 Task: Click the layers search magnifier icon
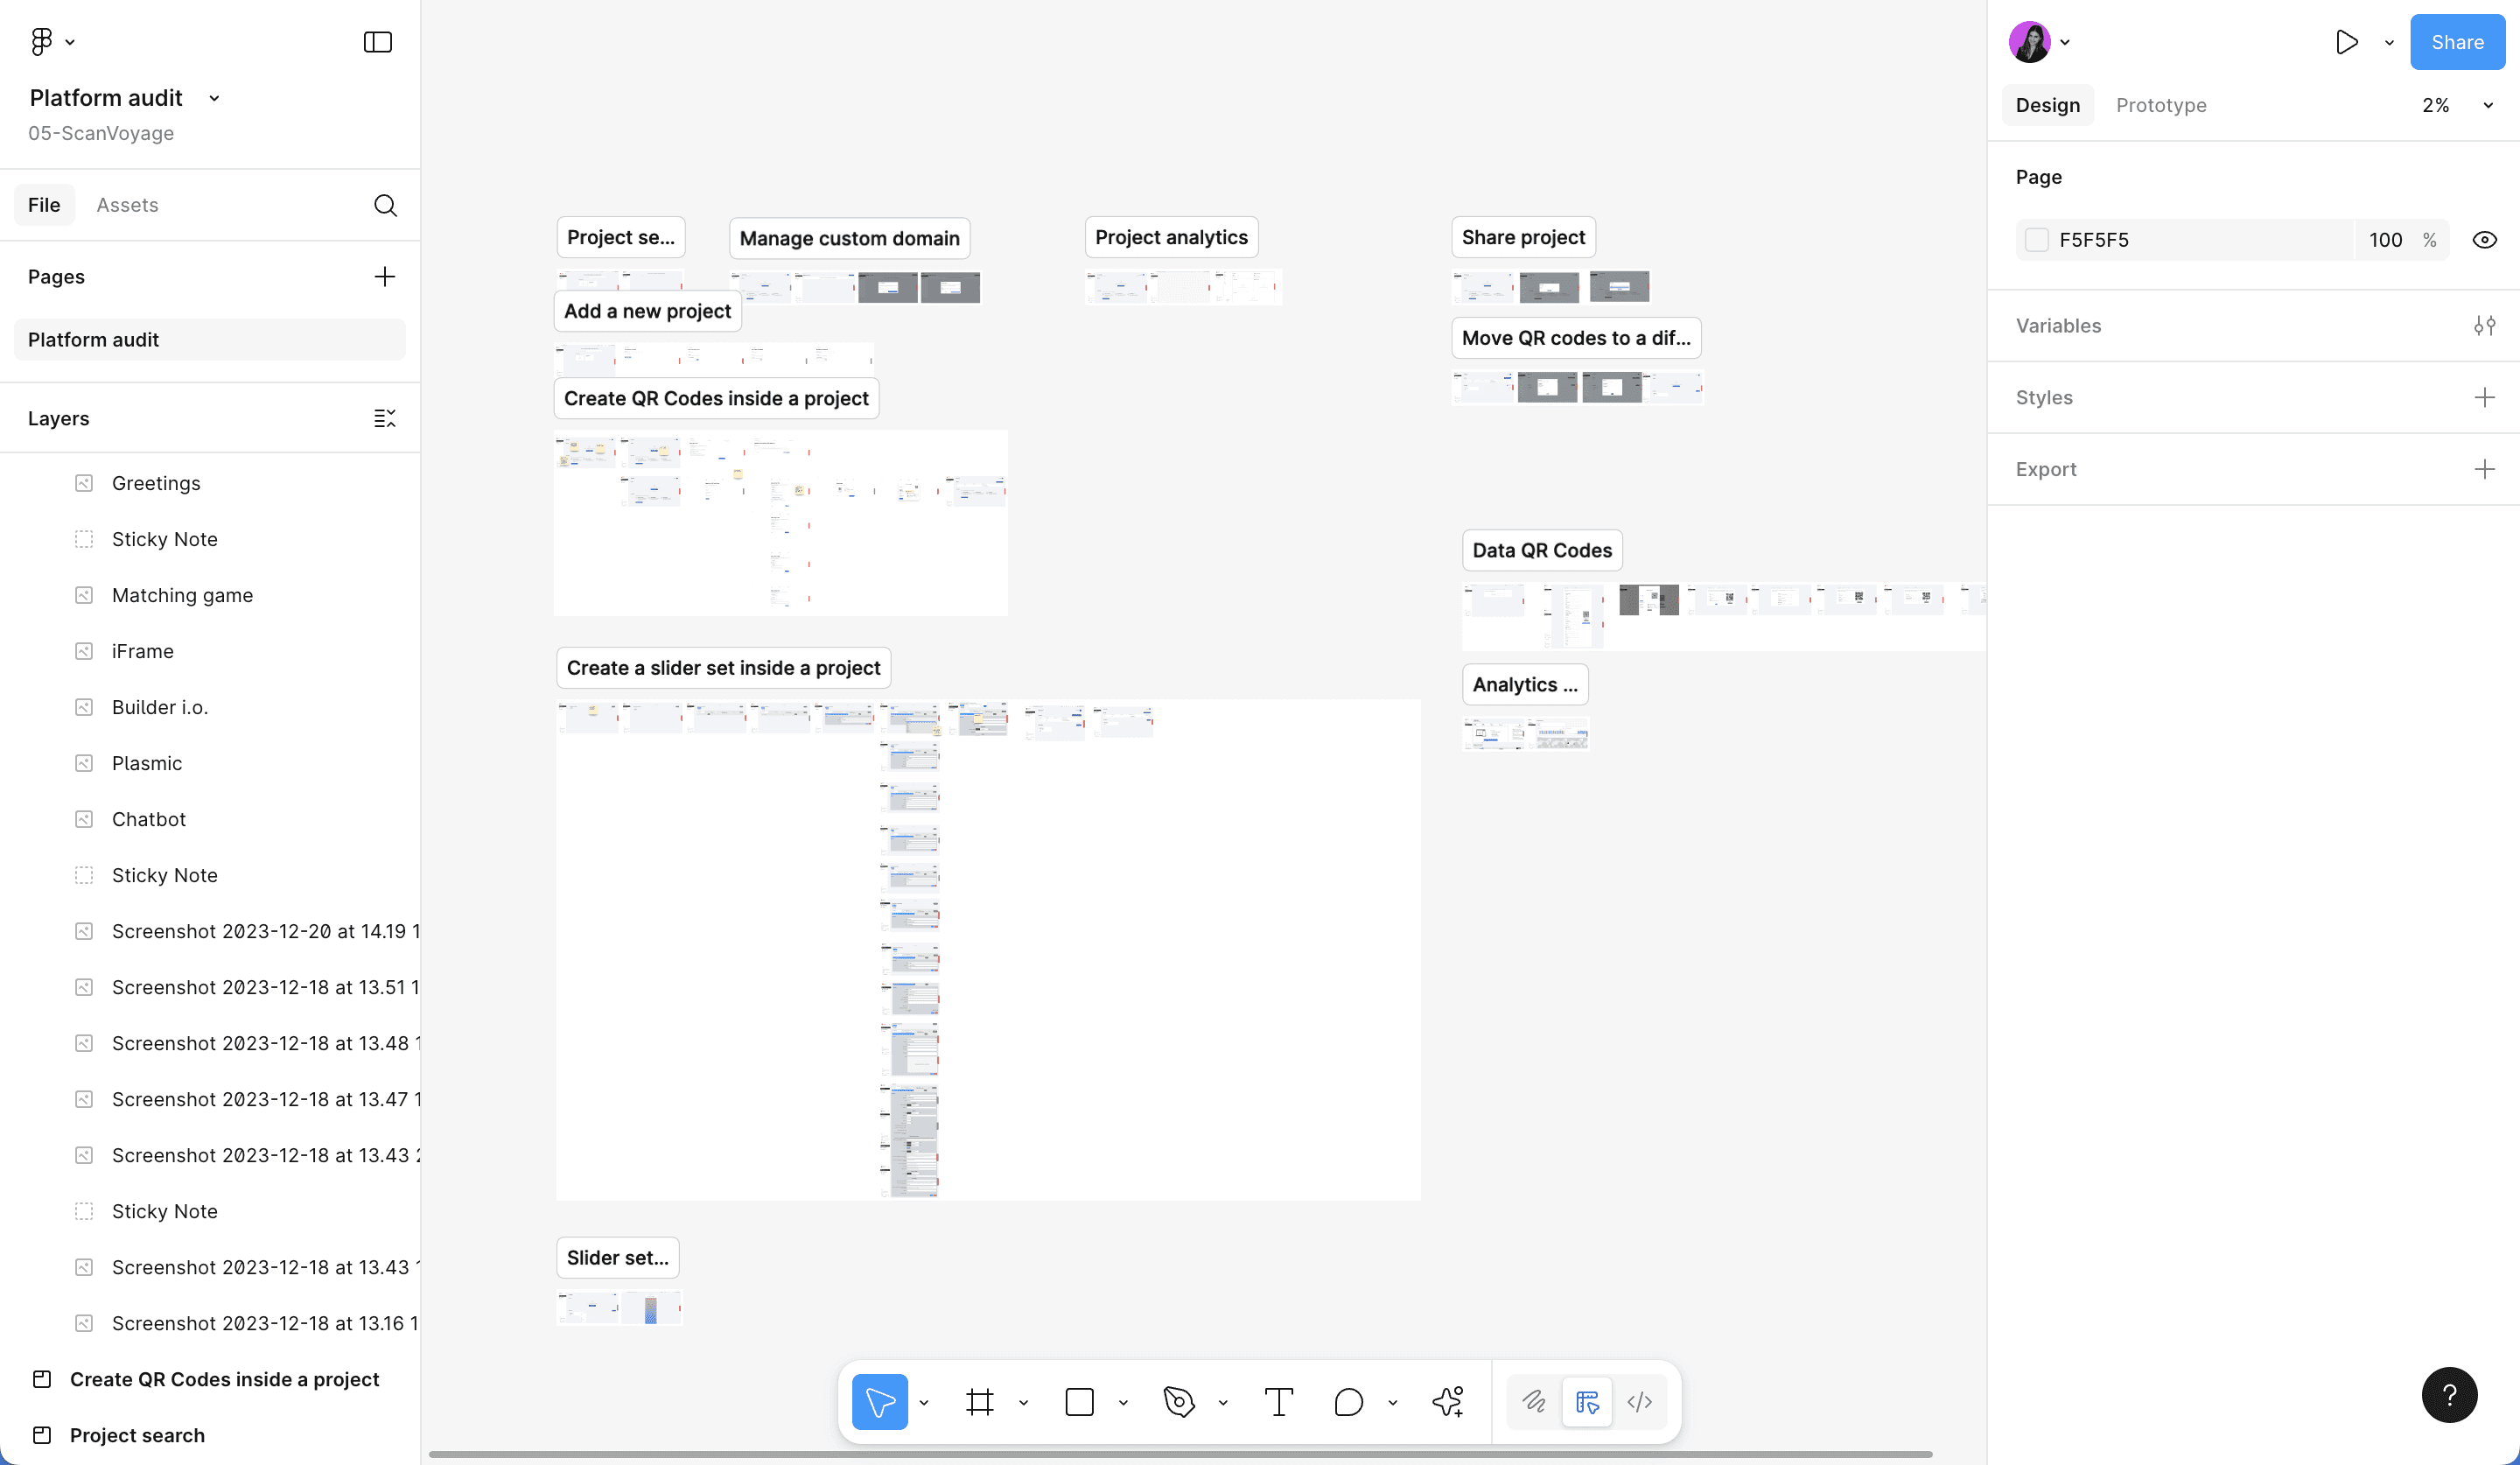tap(385, 205)
